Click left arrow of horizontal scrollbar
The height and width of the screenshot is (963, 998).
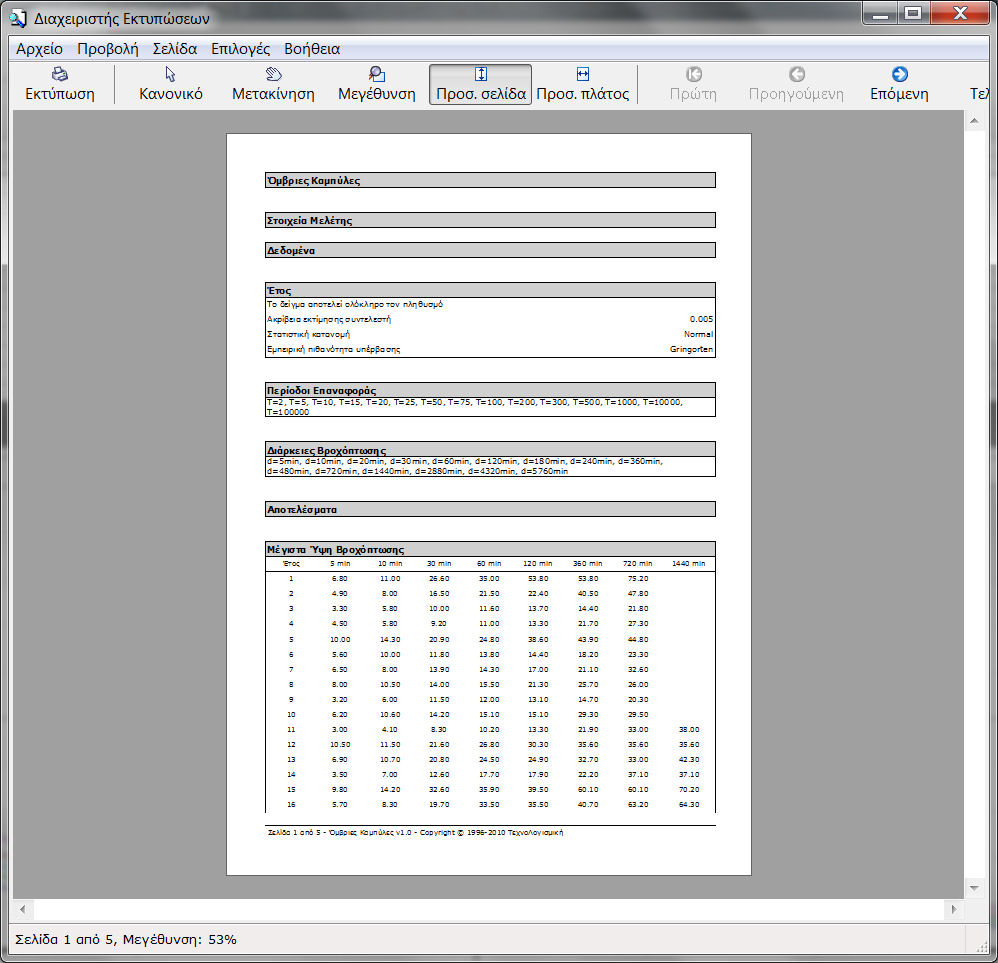coord(22,910)
